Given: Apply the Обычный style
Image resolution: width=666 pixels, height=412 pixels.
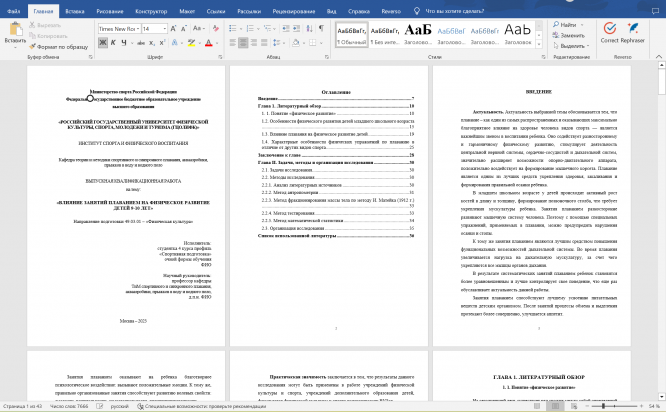Looking at the screenshot, I should 351,34.
